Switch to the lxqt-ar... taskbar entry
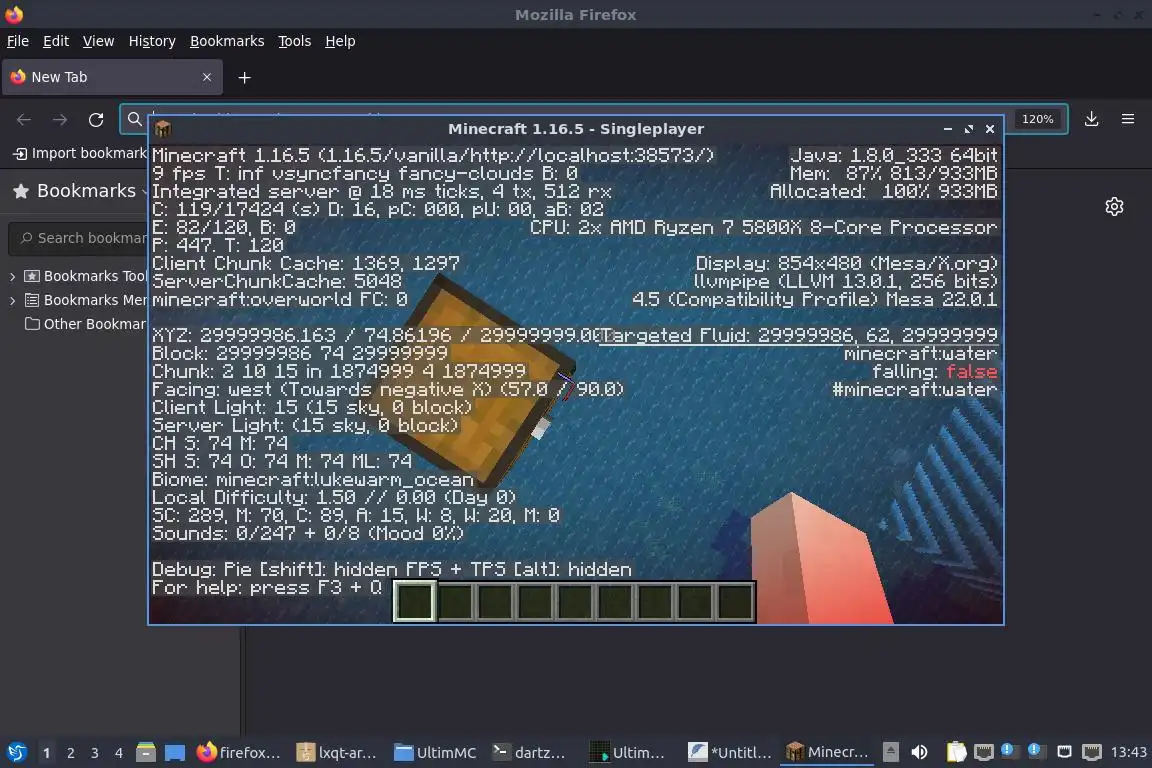Viewport: 1152px width, 768px height. (337, 752)
